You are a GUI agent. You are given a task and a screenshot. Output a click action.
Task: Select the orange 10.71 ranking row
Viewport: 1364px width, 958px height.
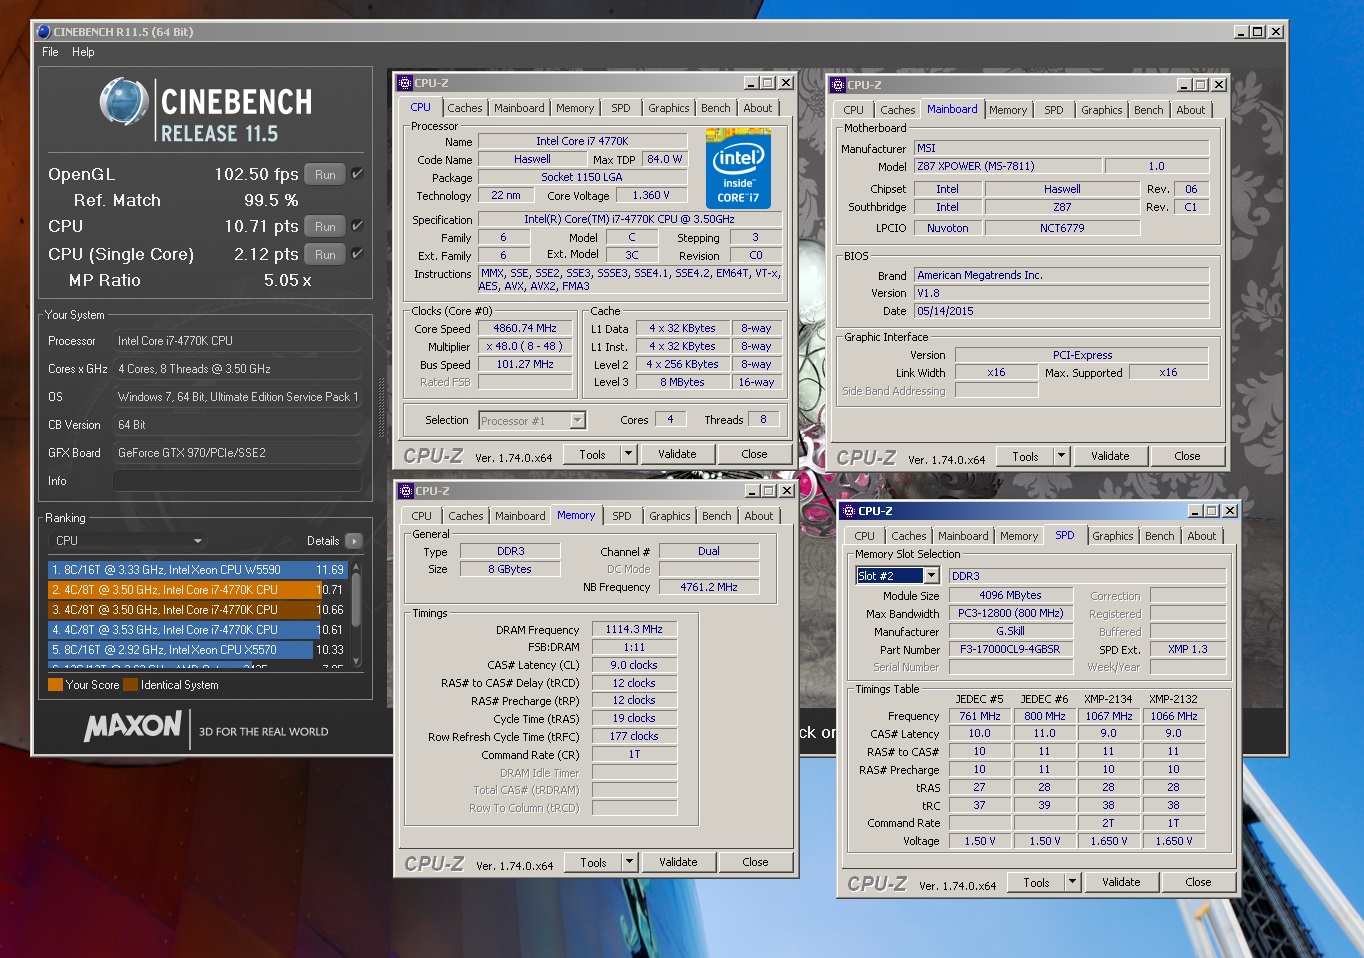196,590
